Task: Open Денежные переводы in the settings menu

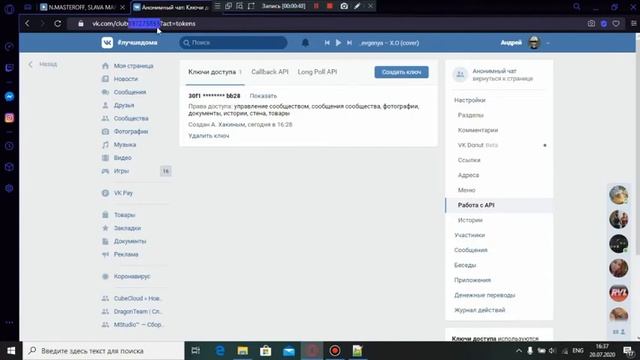Action: 484,295
